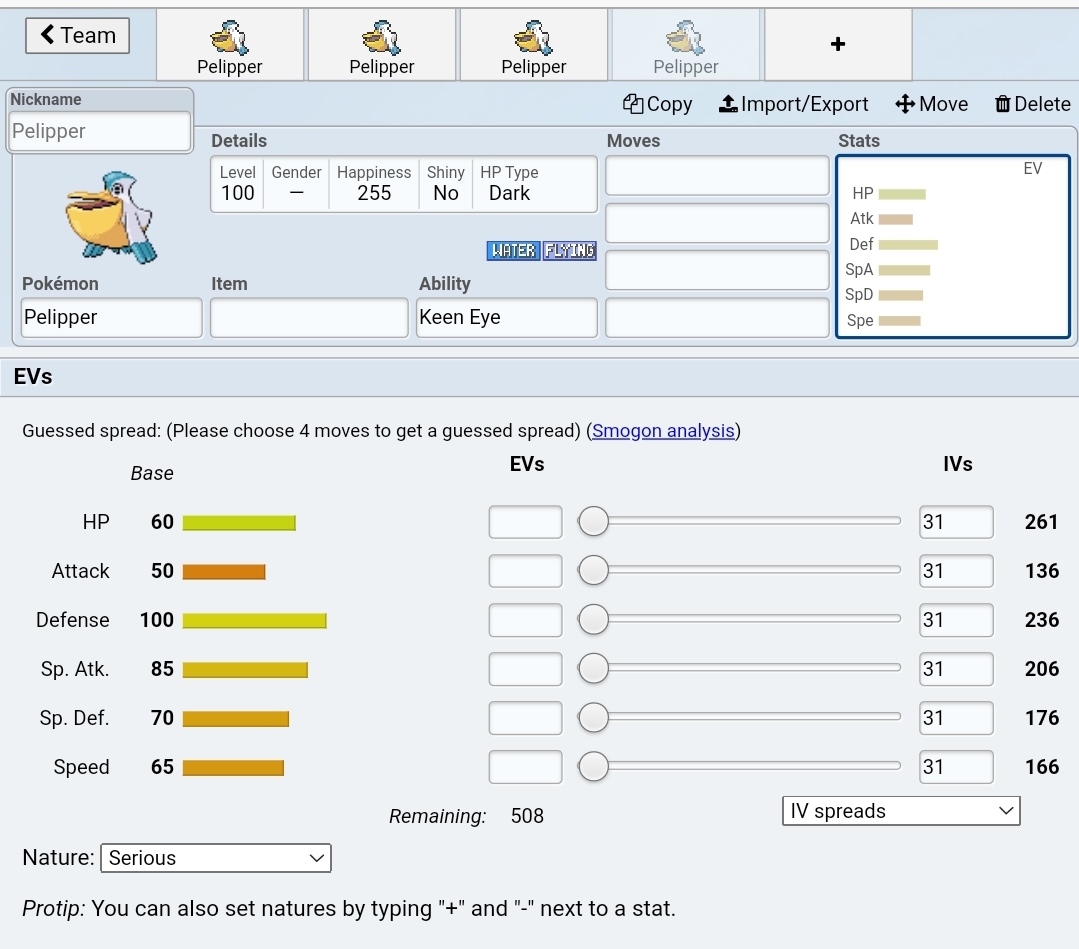Click the Attack EV slider handle

coord(593,570)
